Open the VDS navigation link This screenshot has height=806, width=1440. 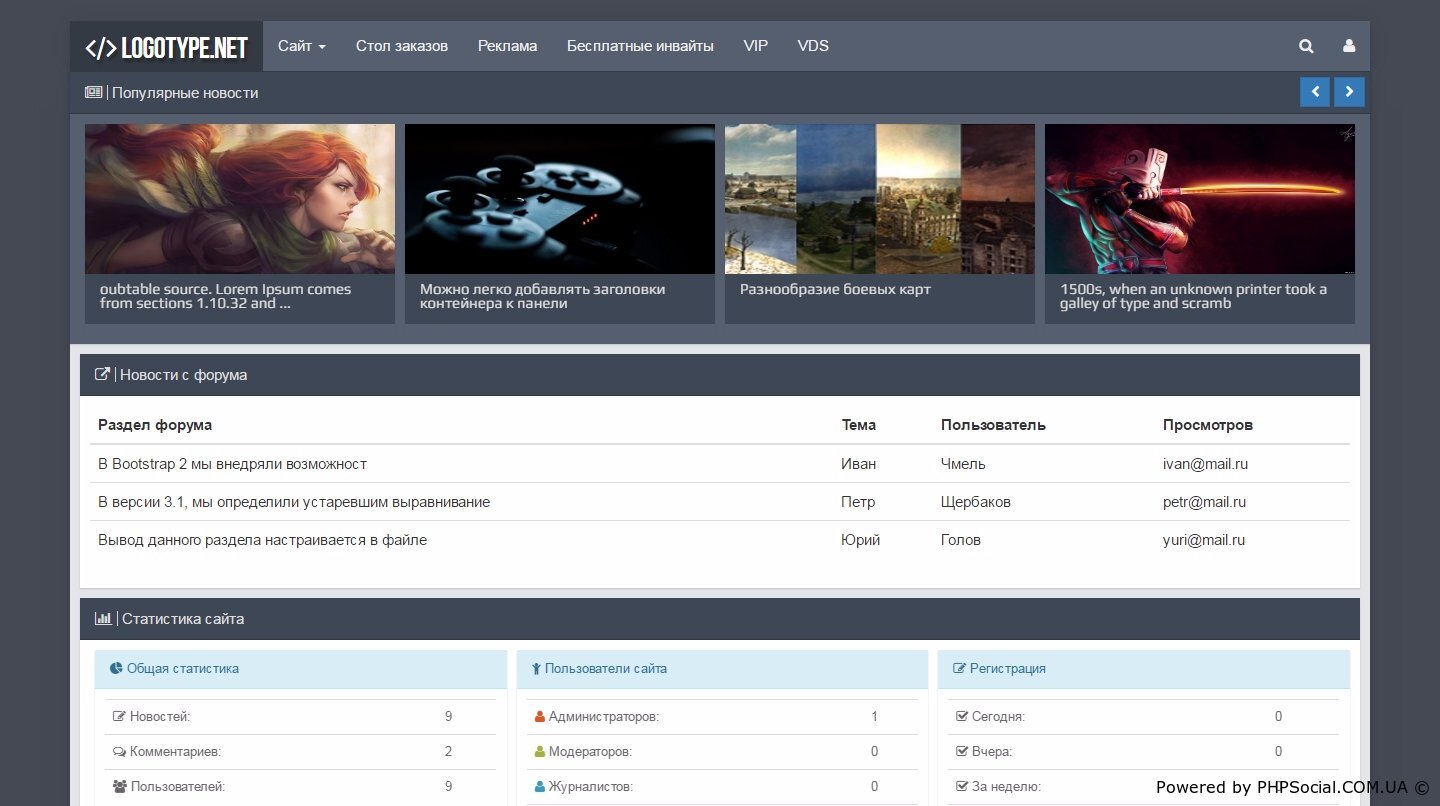point(813,46)
